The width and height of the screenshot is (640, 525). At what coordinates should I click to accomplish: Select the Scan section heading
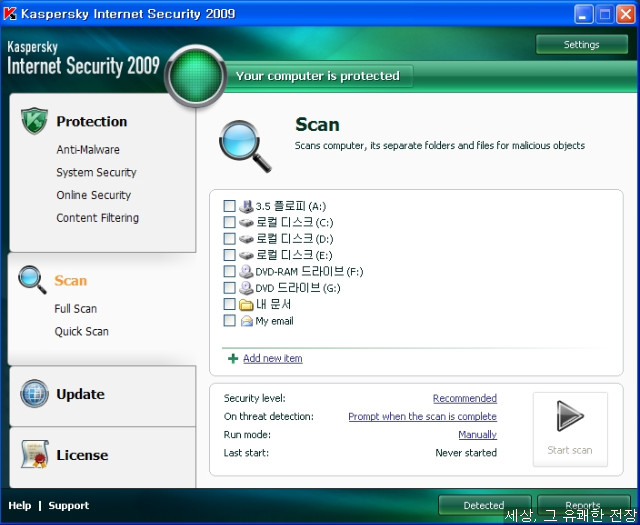pyautogui.click(x=71, y=280)
